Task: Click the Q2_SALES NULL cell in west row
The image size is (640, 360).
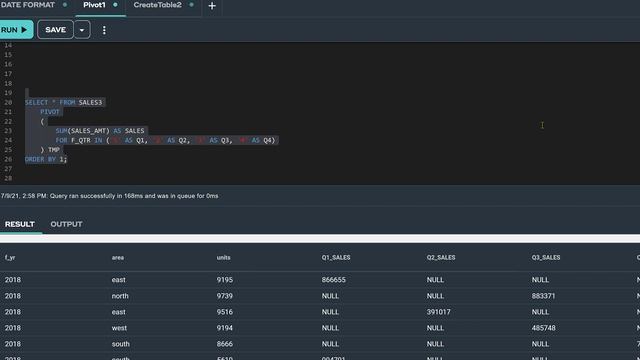Action: [x=435, y=328]
